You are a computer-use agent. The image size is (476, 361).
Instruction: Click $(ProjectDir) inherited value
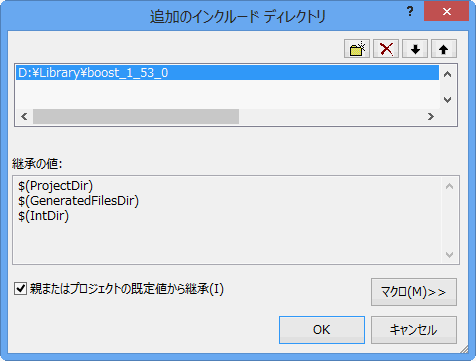click(x=56, y=186)
